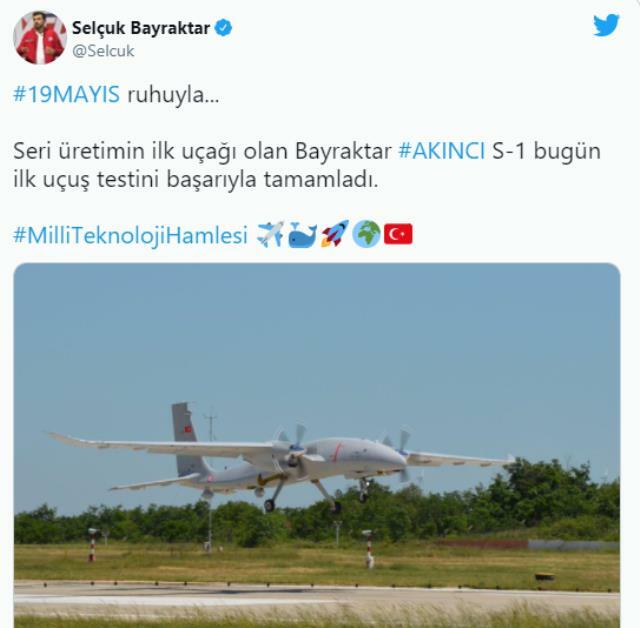Click the globe emoji

366,234
